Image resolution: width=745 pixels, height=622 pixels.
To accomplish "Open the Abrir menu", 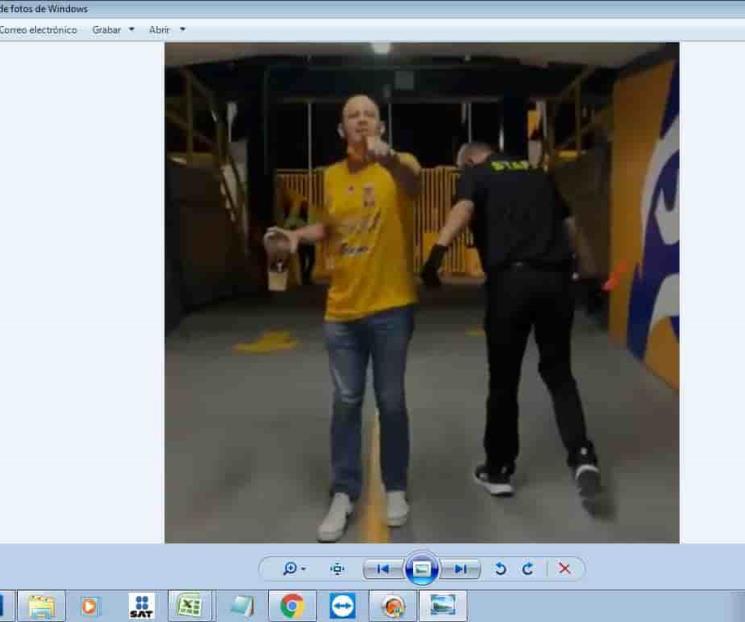I will pyautogui.click(x=159, y=29).
